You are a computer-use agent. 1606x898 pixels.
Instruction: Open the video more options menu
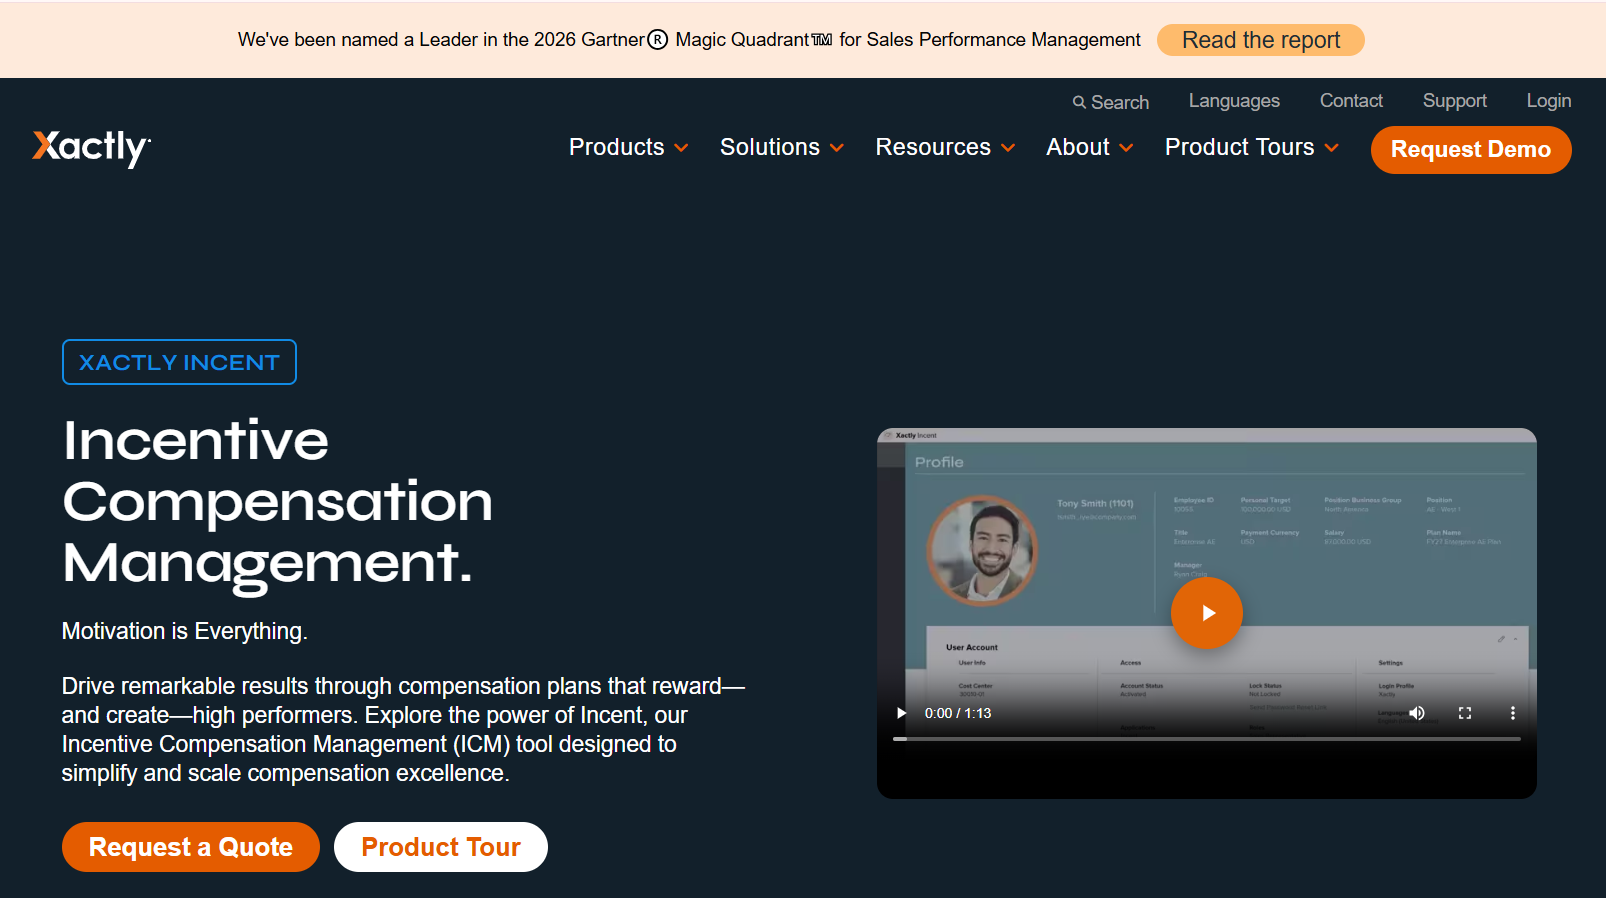[x=1513, y=713]
